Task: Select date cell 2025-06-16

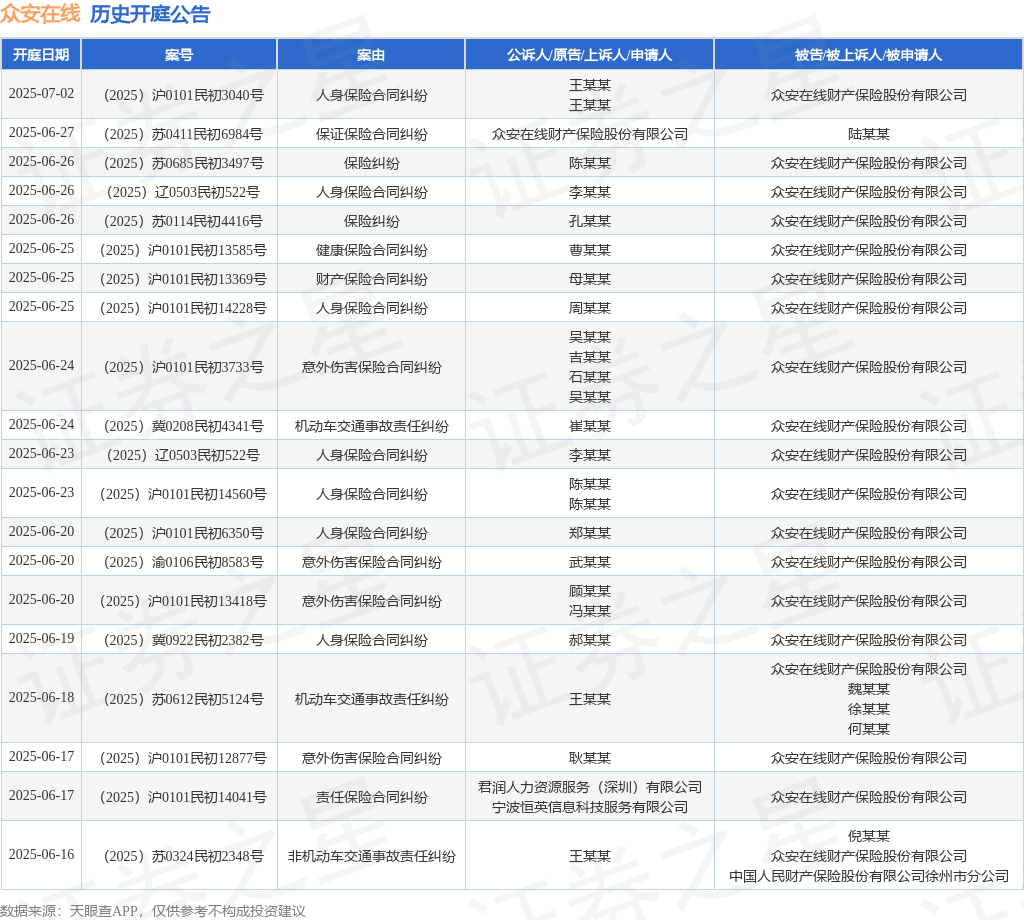Action: tap(41, 854)
